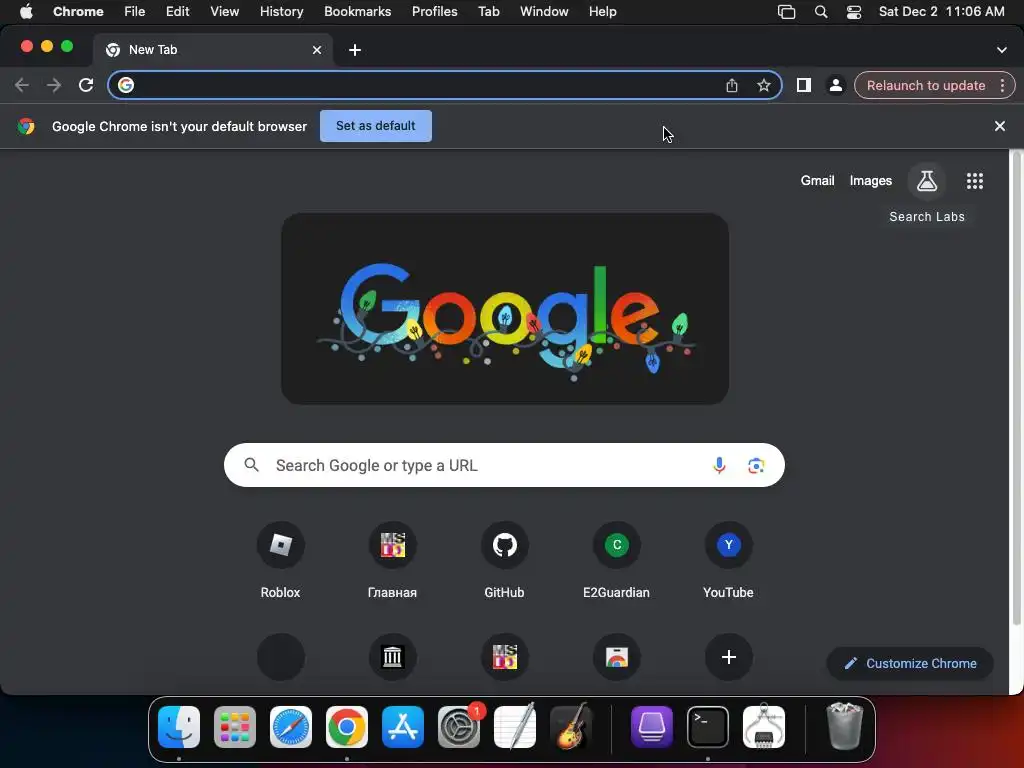Open the Chrome three-dot menu

(1002, 85)
